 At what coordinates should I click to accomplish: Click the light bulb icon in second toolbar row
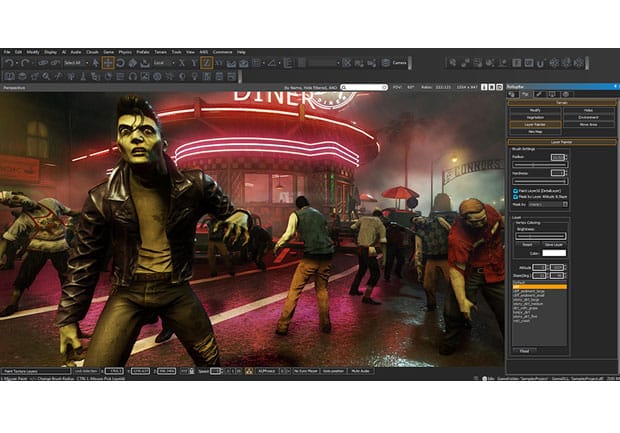(x=195, y=76)
